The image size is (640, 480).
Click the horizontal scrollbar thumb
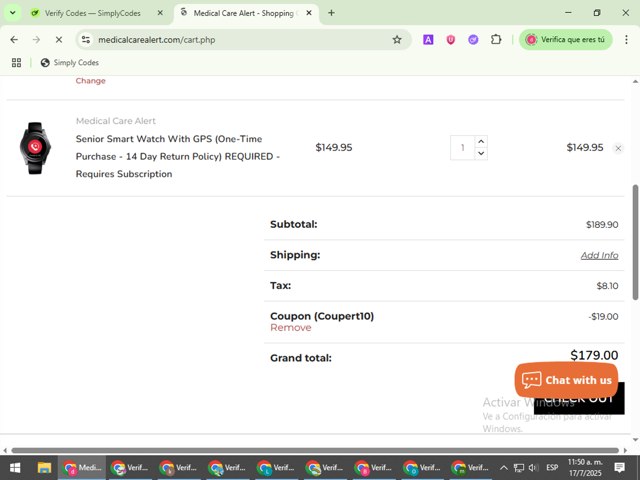pyautogui.click(x=315, y=450)
